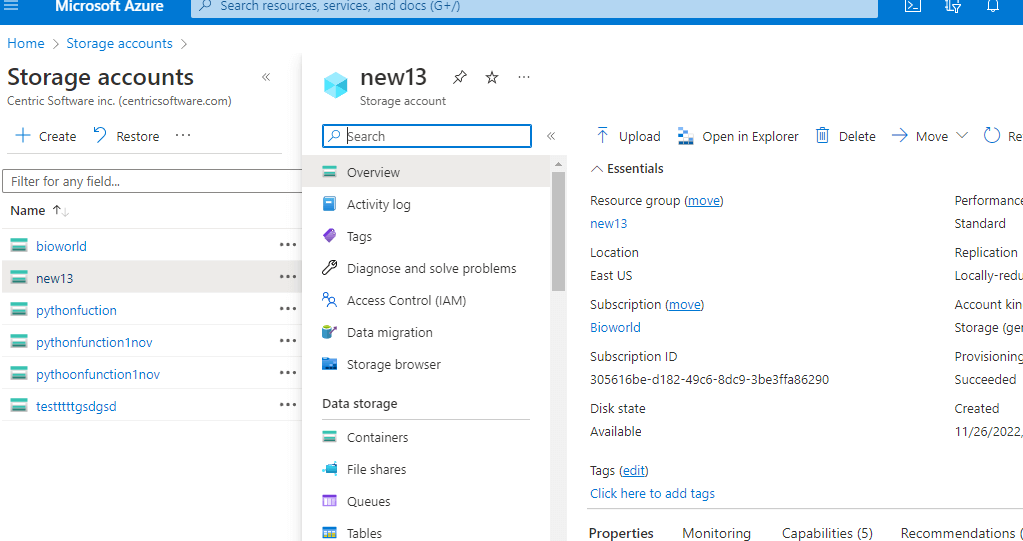1023x541 pixels.
Task: Click the Containers icon under Data storage
Action: point(329,437)
